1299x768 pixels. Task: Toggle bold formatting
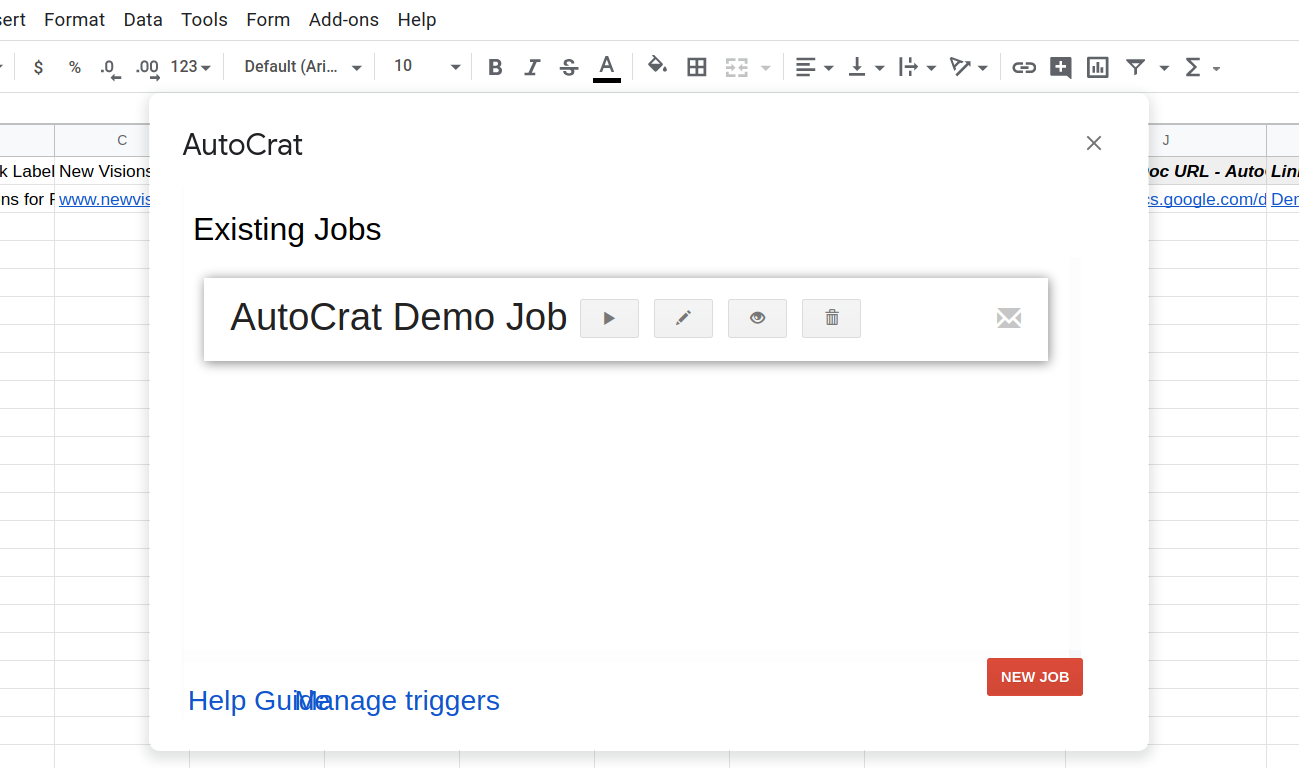pos(495,67)
